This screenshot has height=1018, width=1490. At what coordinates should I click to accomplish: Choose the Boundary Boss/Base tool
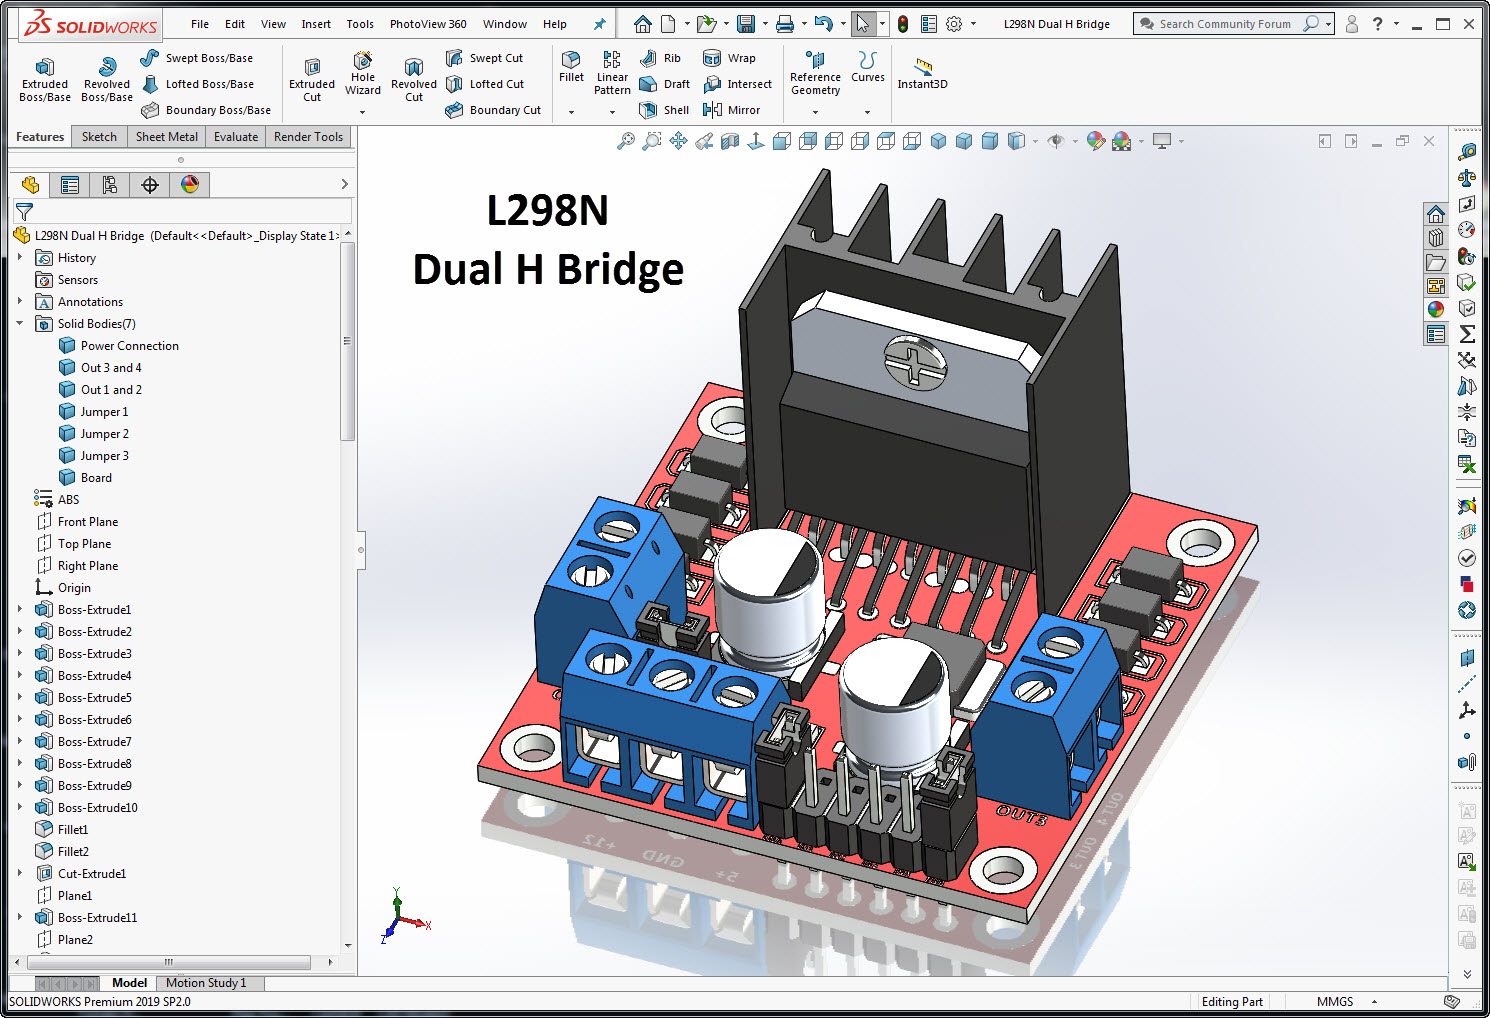pos(206,110)
